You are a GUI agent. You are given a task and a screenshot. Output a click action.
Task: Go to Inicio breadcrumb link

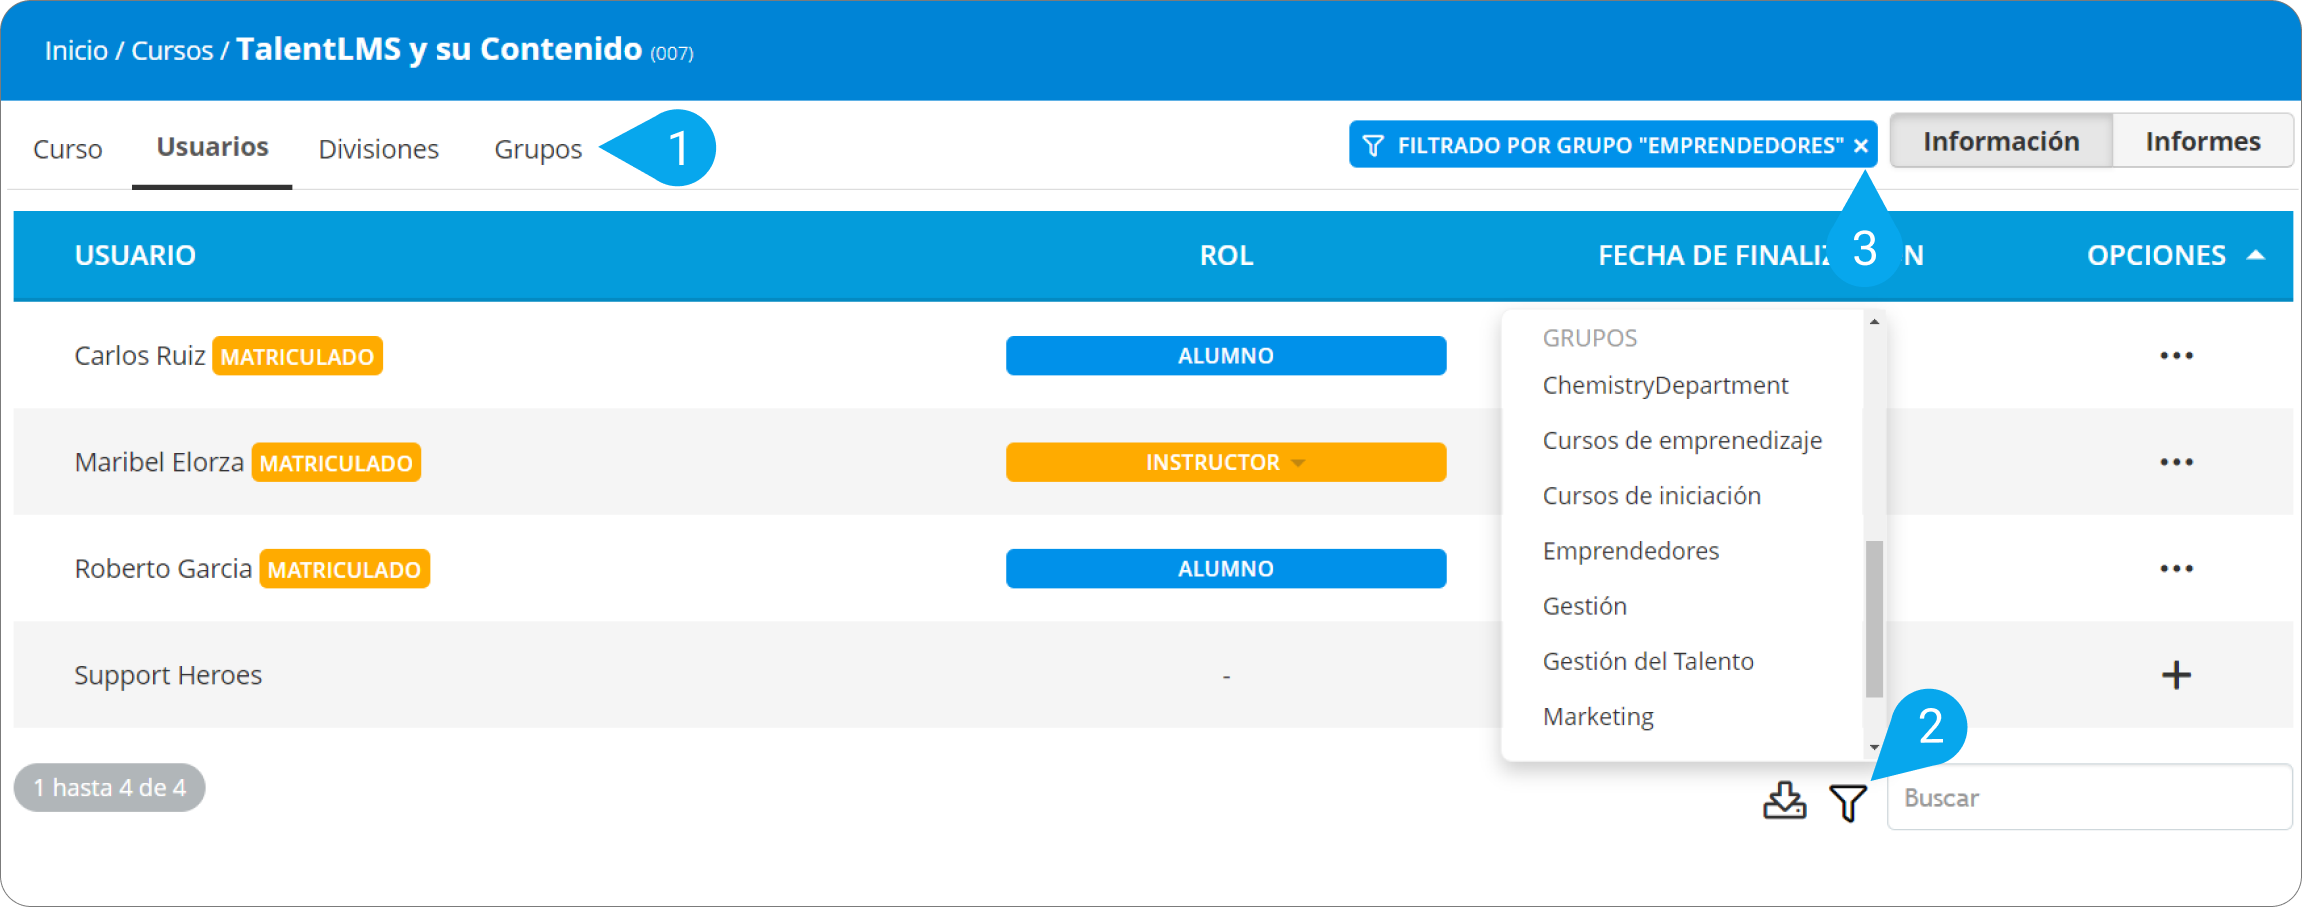click(76, 50)
